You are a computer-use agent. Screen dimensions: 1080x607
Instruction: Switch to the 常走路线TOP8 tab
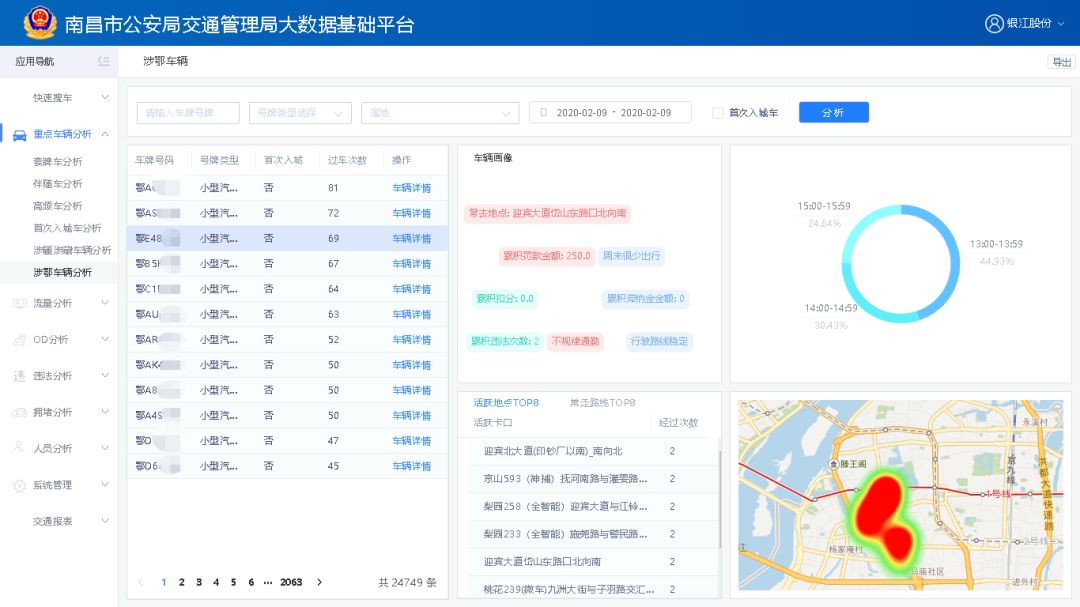point(602,403)
